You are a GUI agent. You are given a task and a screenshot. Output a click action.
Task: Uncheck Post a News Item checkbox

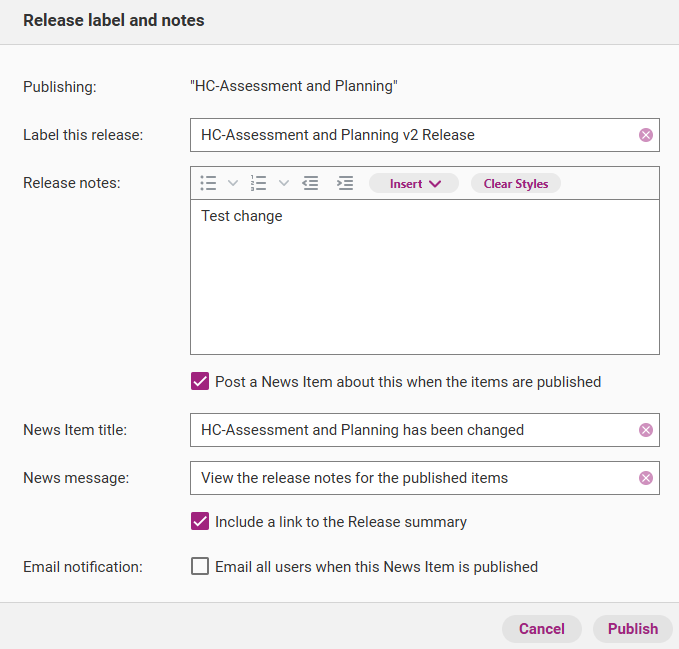(x=200, y=382)
